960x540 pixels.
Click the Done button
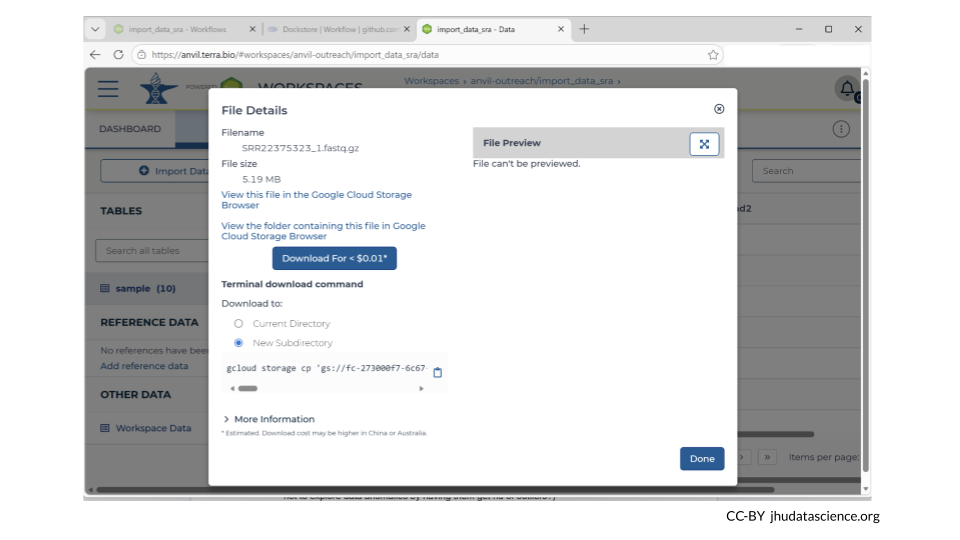tap(702, 459)
